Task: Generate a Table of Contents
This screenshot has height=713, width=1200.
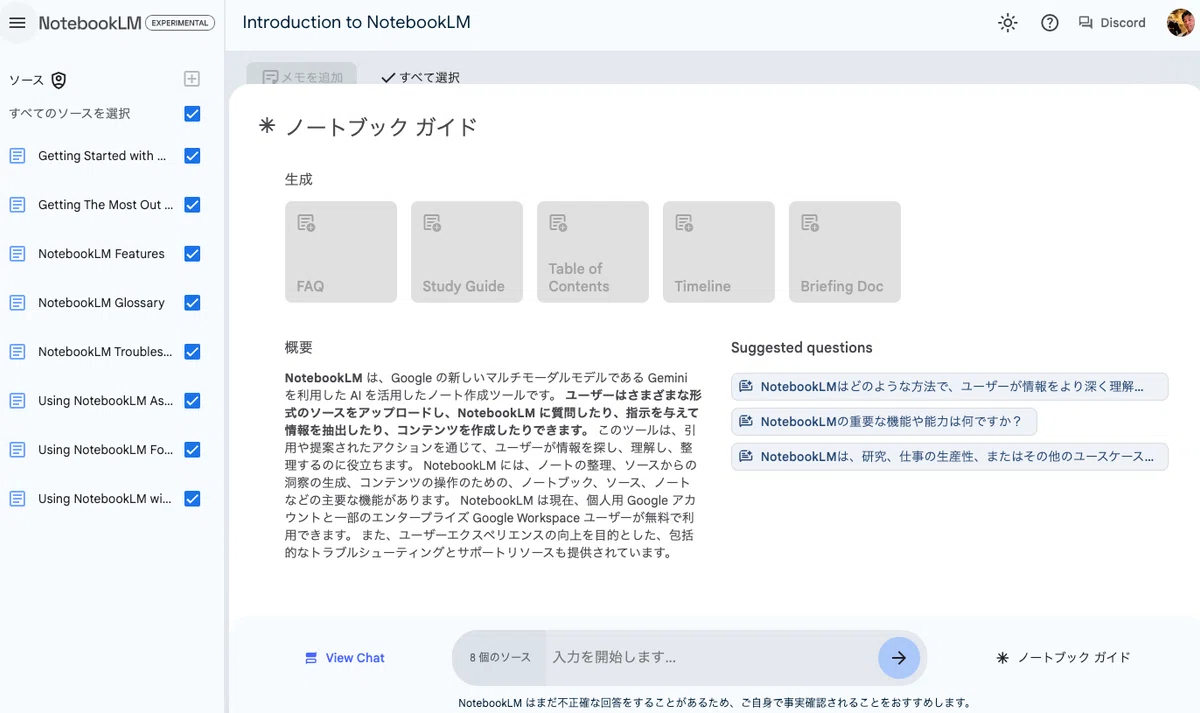Action: (593, 252)
